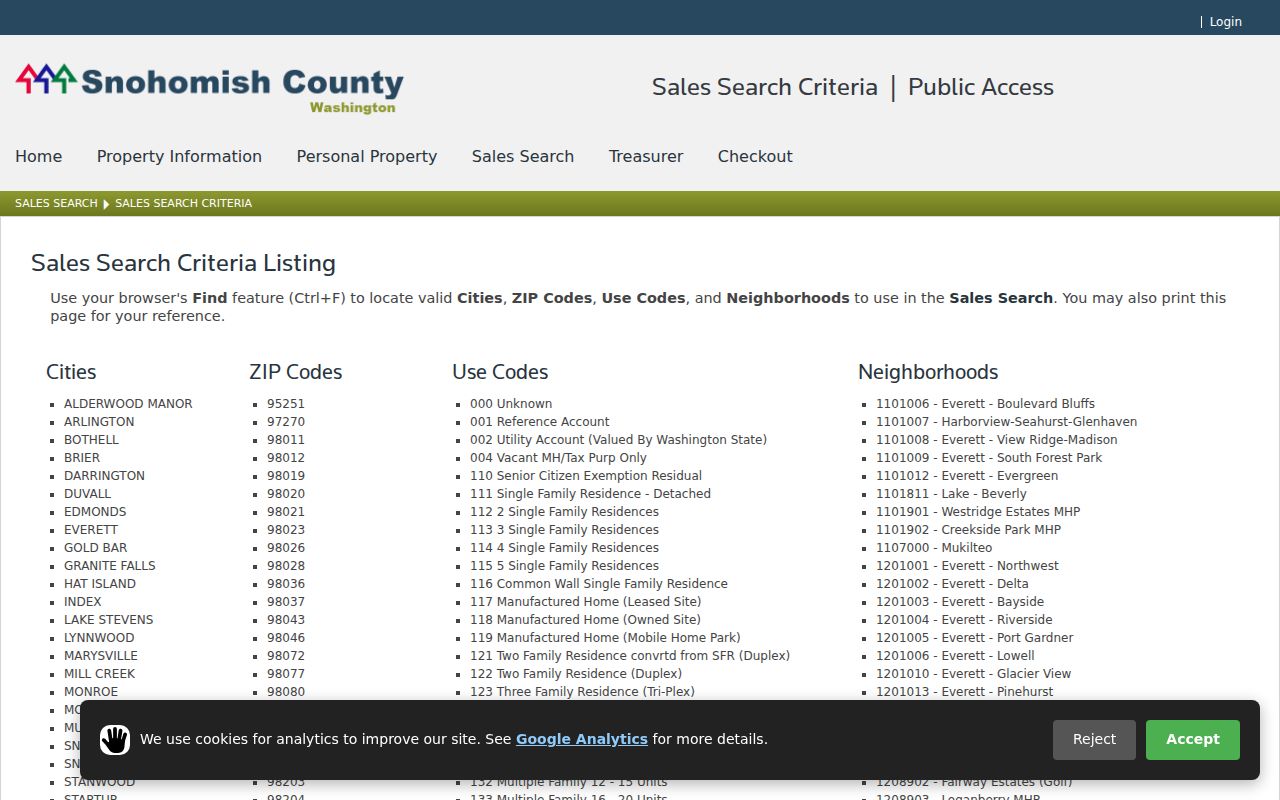Click the city BOTHELL
Image resolution: width=1280 pixels, height=800 pixels.
click(x=91, y=440)
